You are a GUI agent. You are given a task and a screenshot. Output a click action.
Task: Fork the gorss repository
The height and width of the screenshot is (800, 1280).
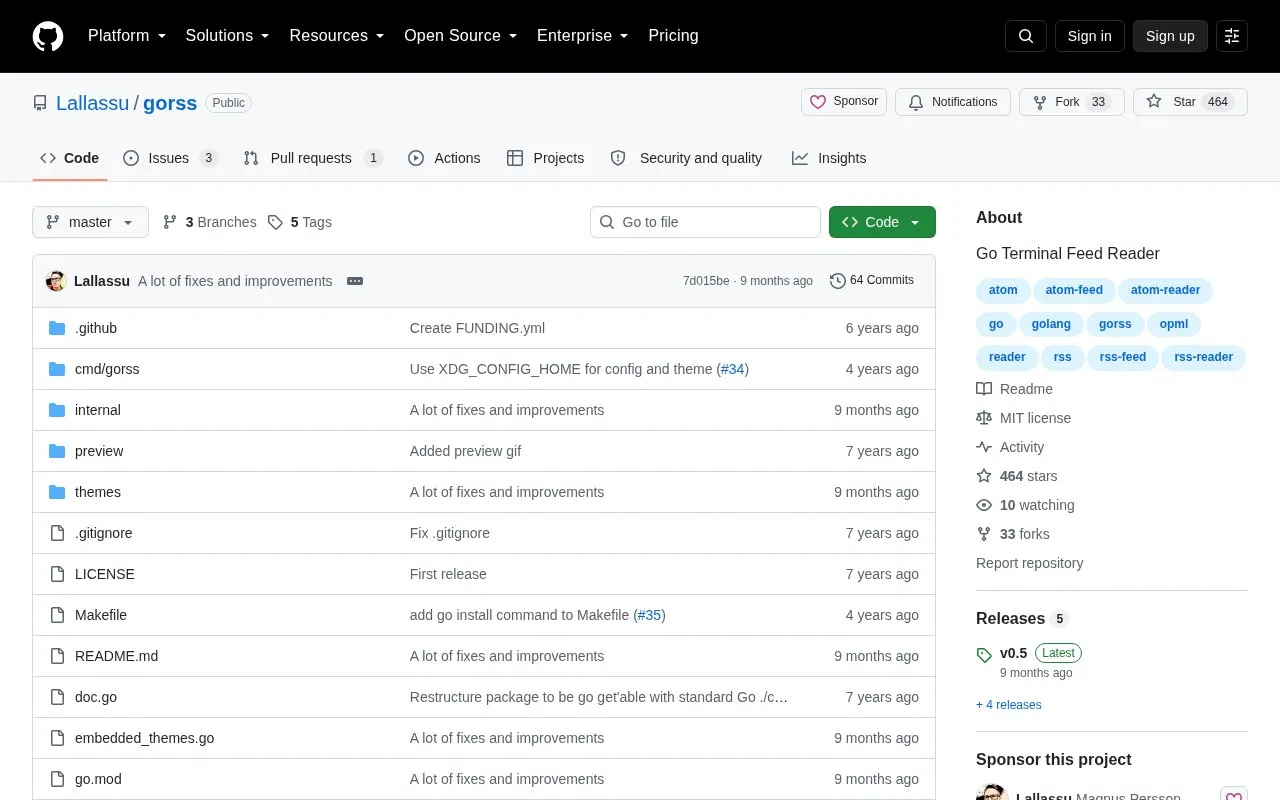coord(1072,102)
